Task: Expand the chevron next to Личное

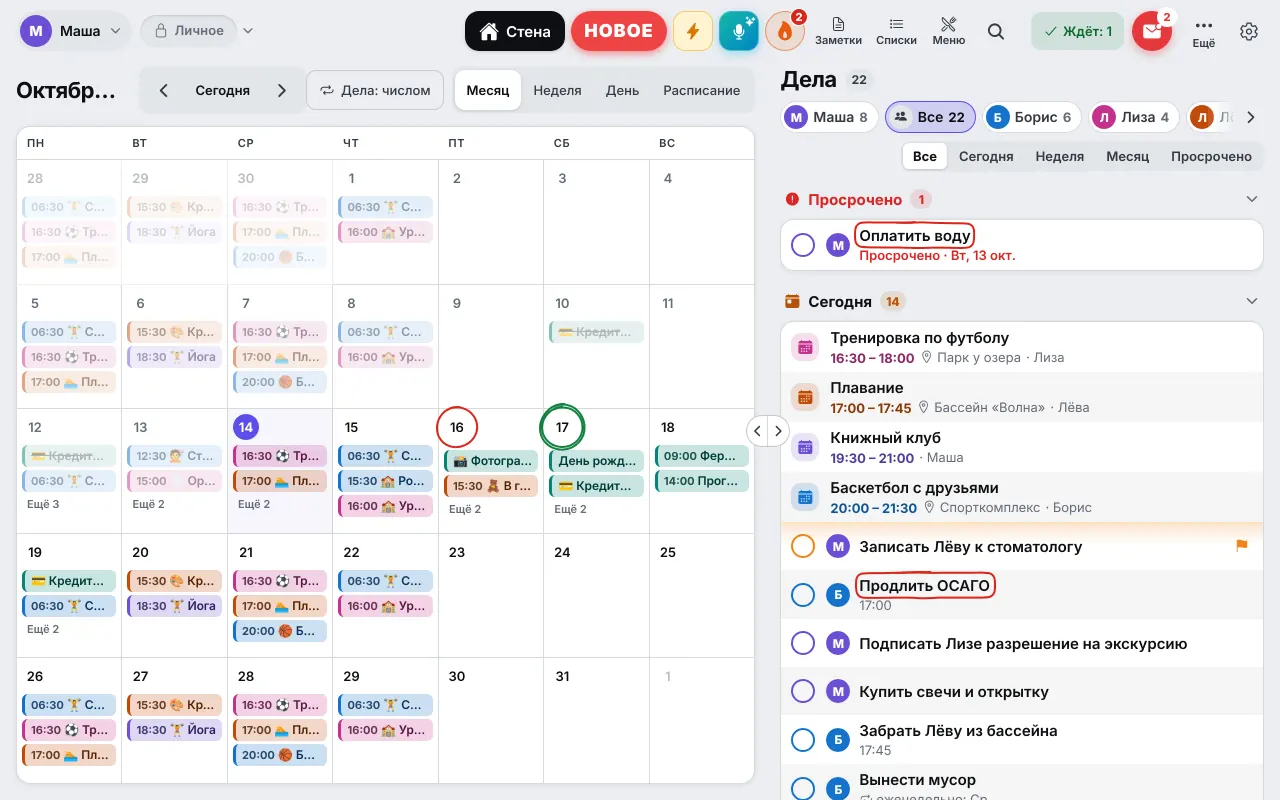Action: [248, 31]
